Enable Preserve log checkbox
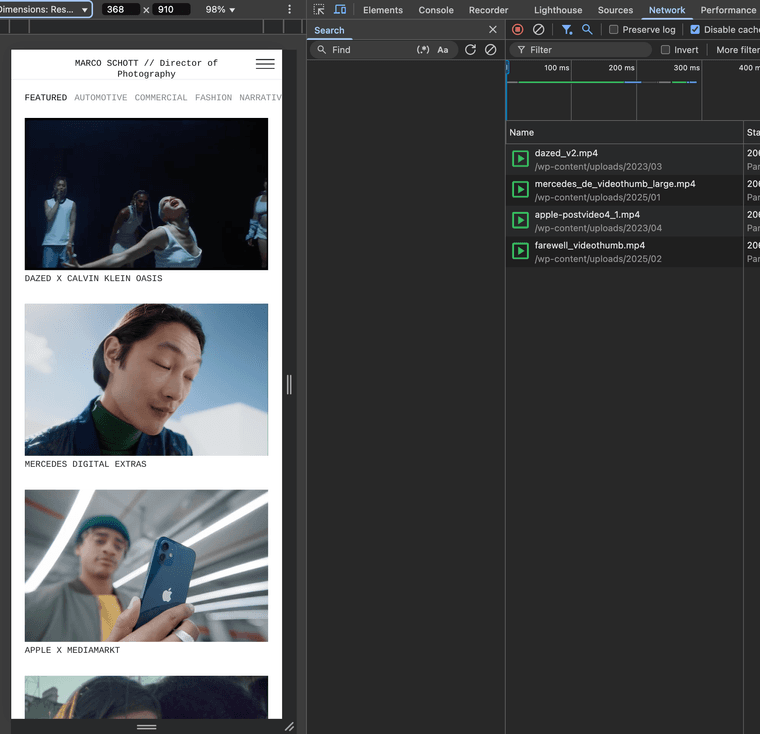 click(x=614, y=30)
